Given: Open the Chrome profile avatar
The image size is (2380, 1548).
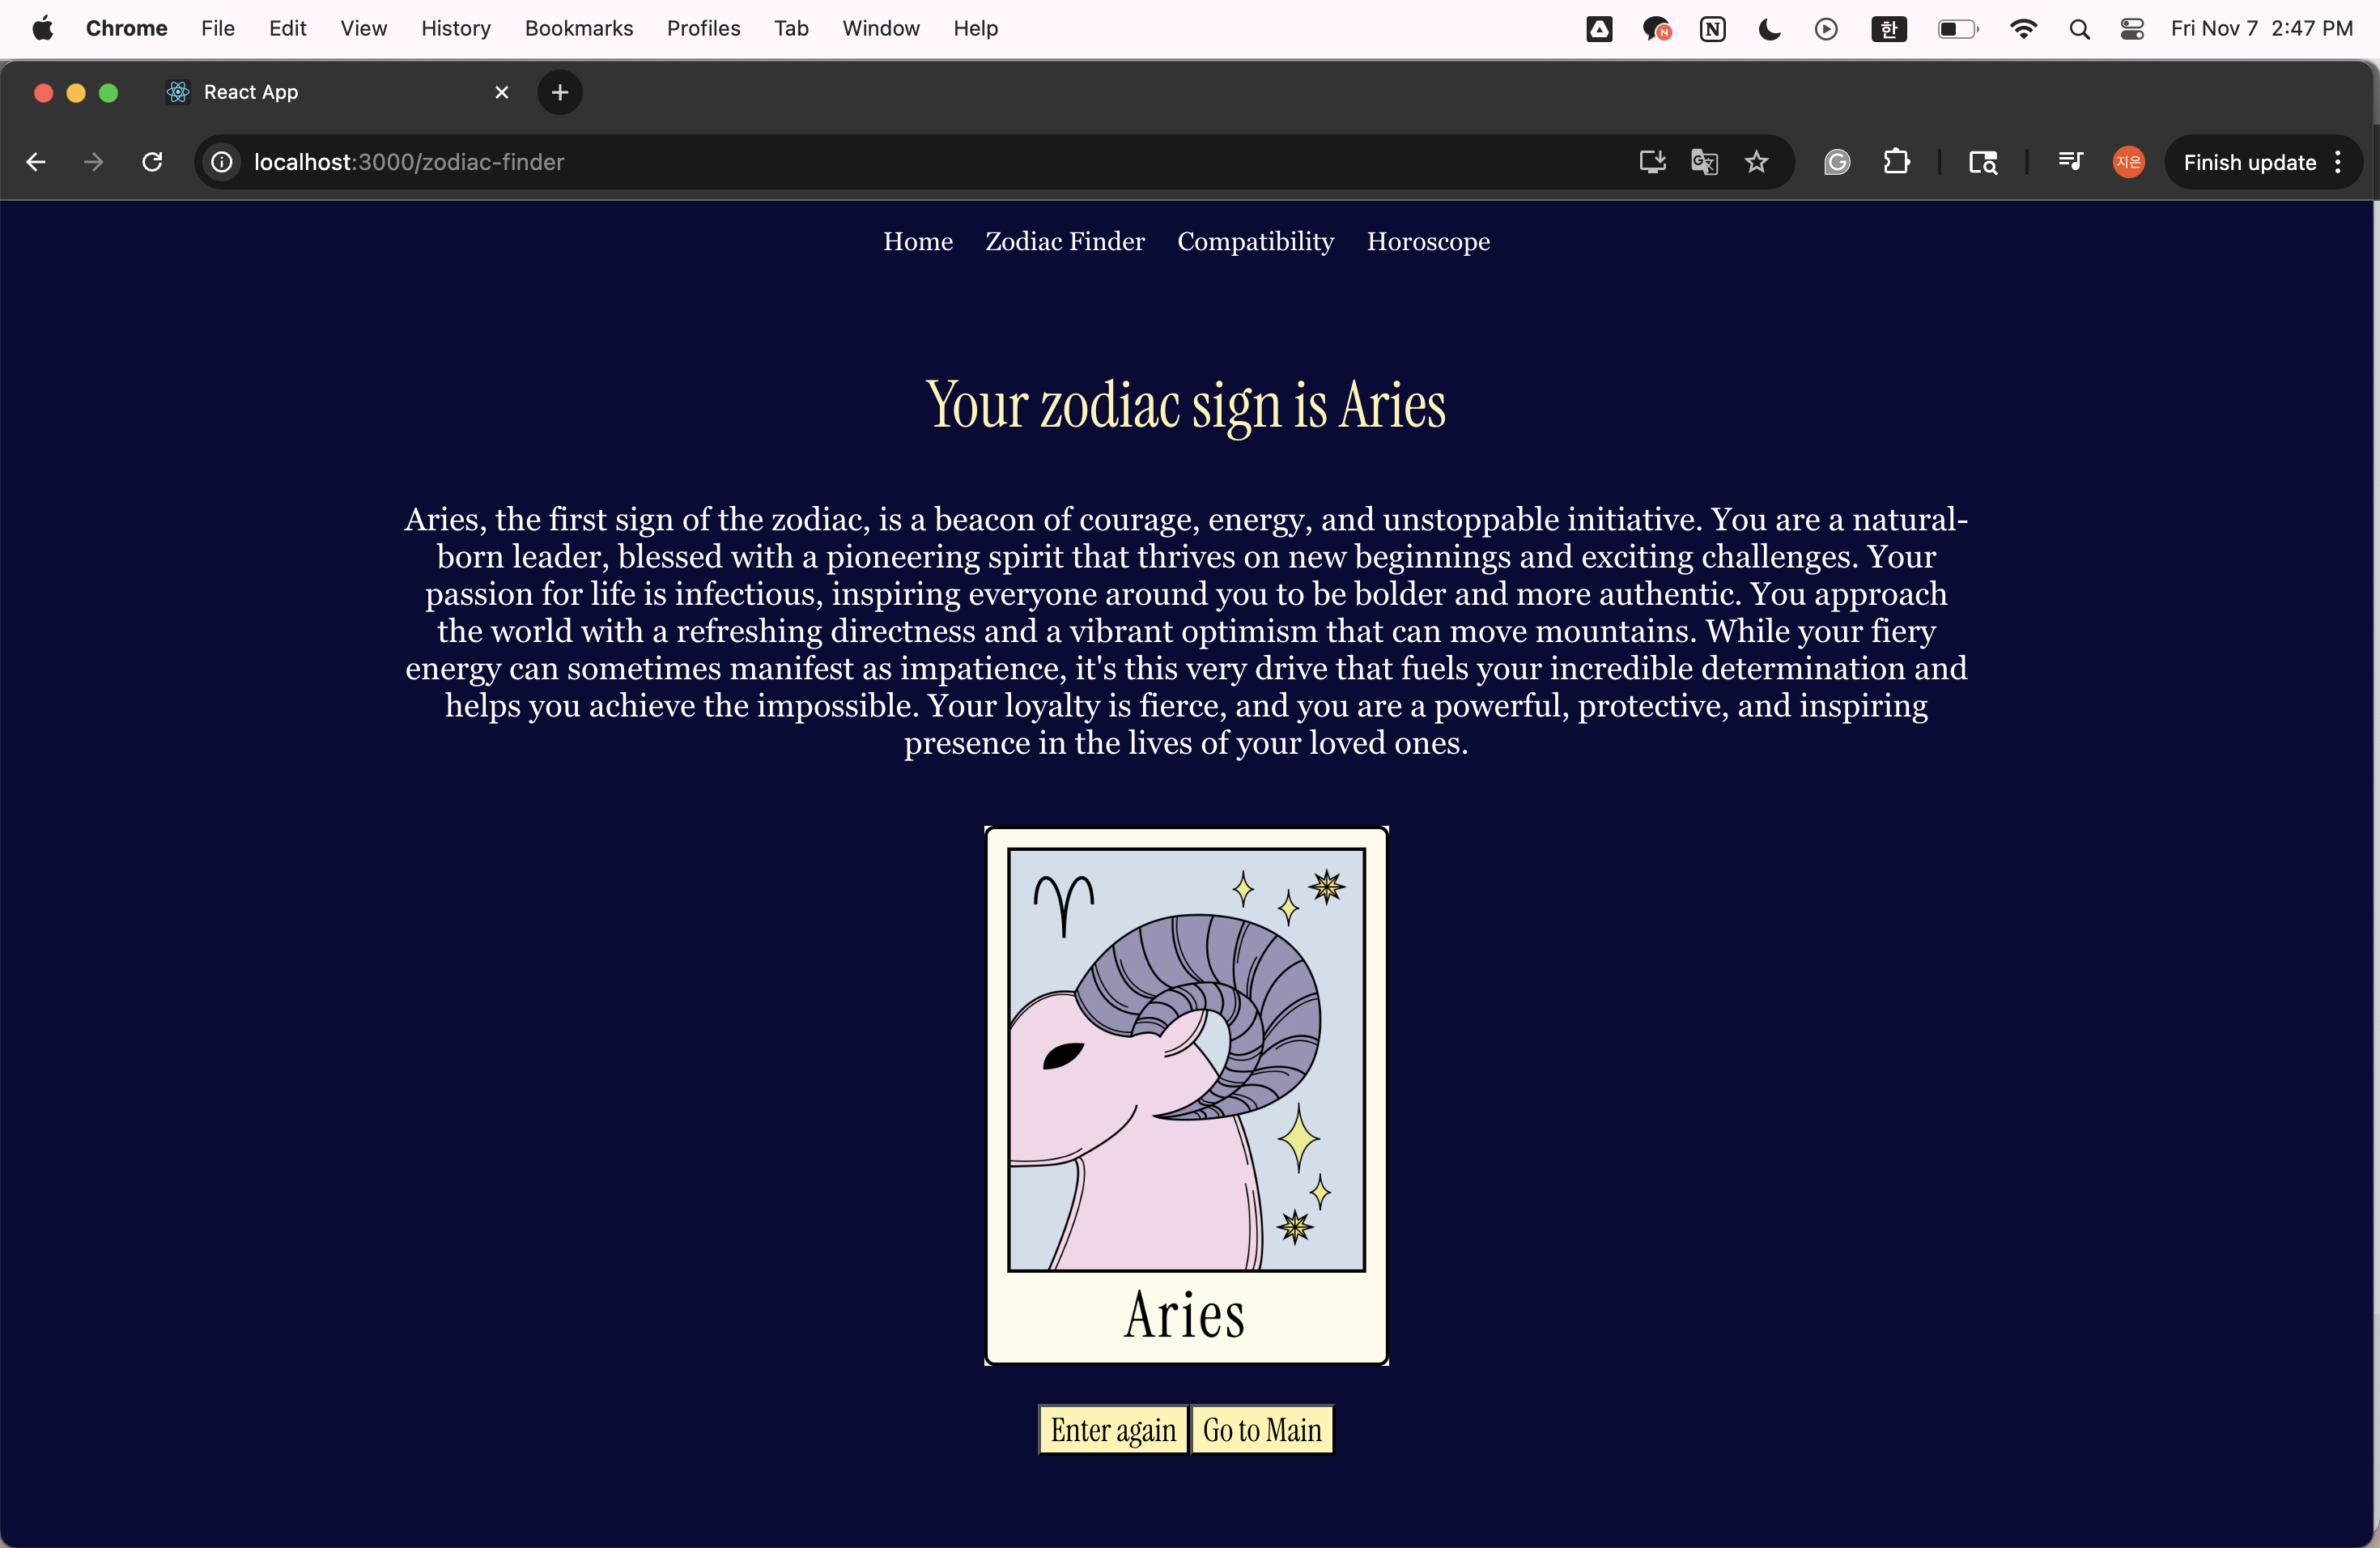Looking at the screenshot, I should pyautogui.click(x=2128, y=162).
